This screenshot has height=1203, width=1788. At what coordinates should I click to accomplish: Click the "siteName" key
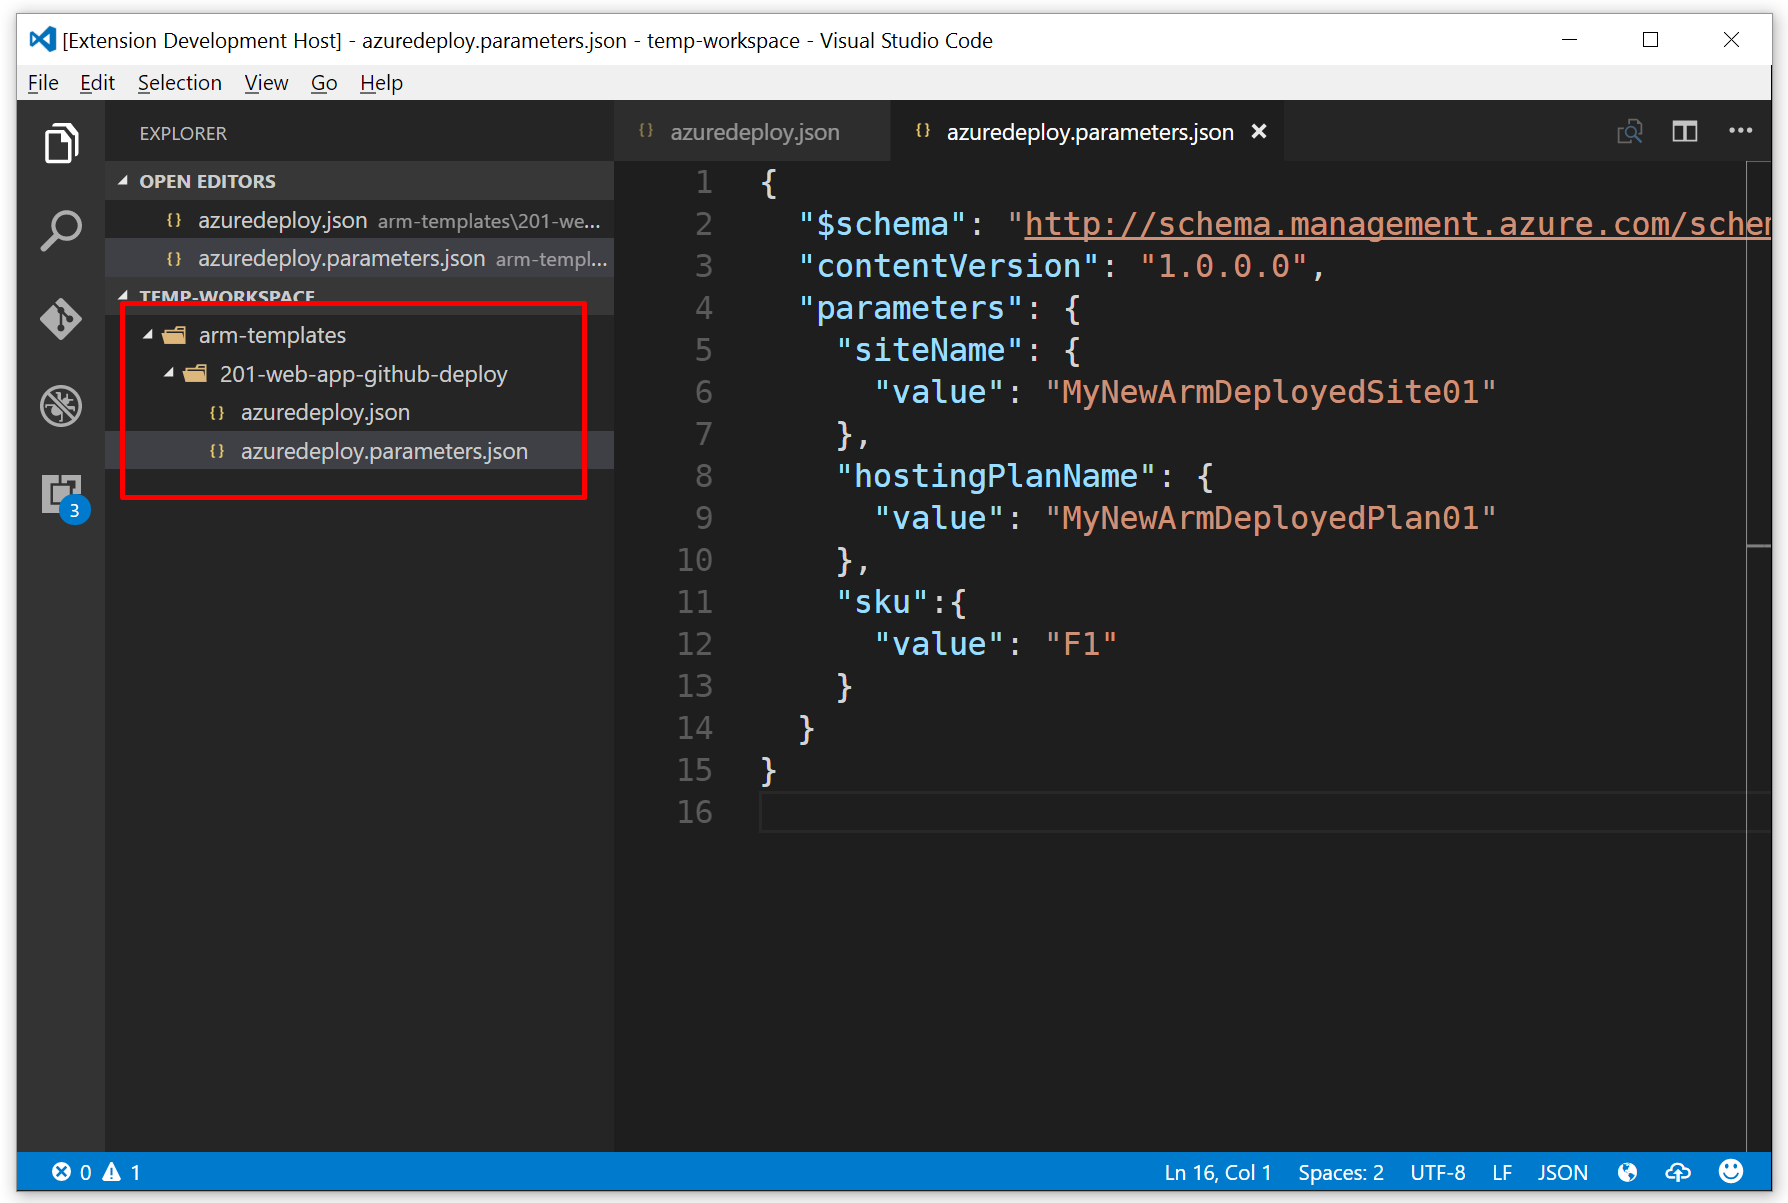coord(929,350)
